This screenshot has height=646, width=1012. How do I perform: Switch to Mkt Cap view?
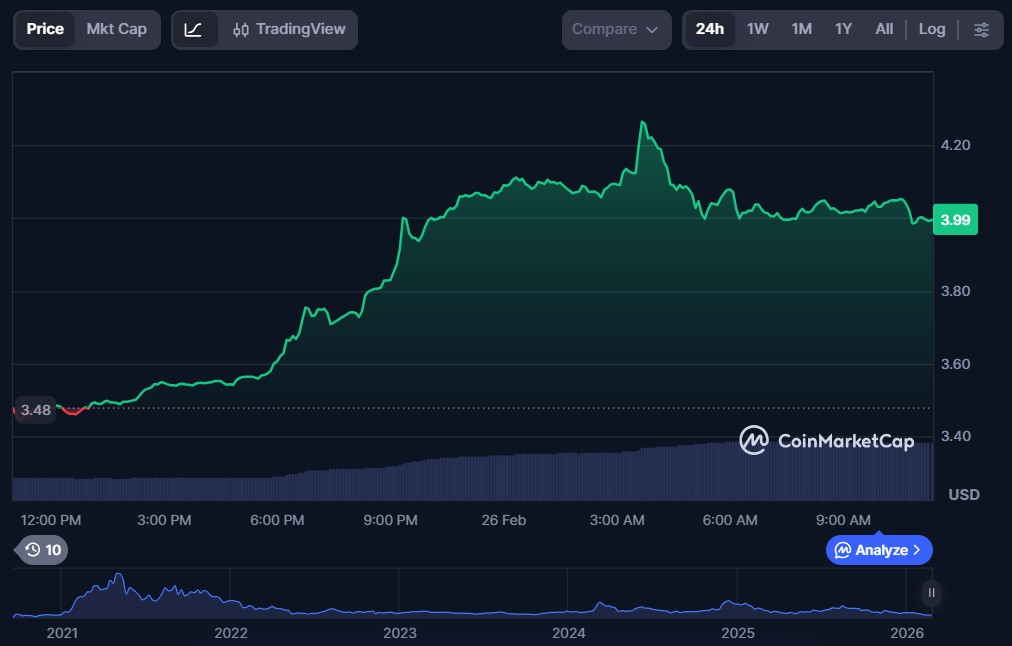[116, 30]
